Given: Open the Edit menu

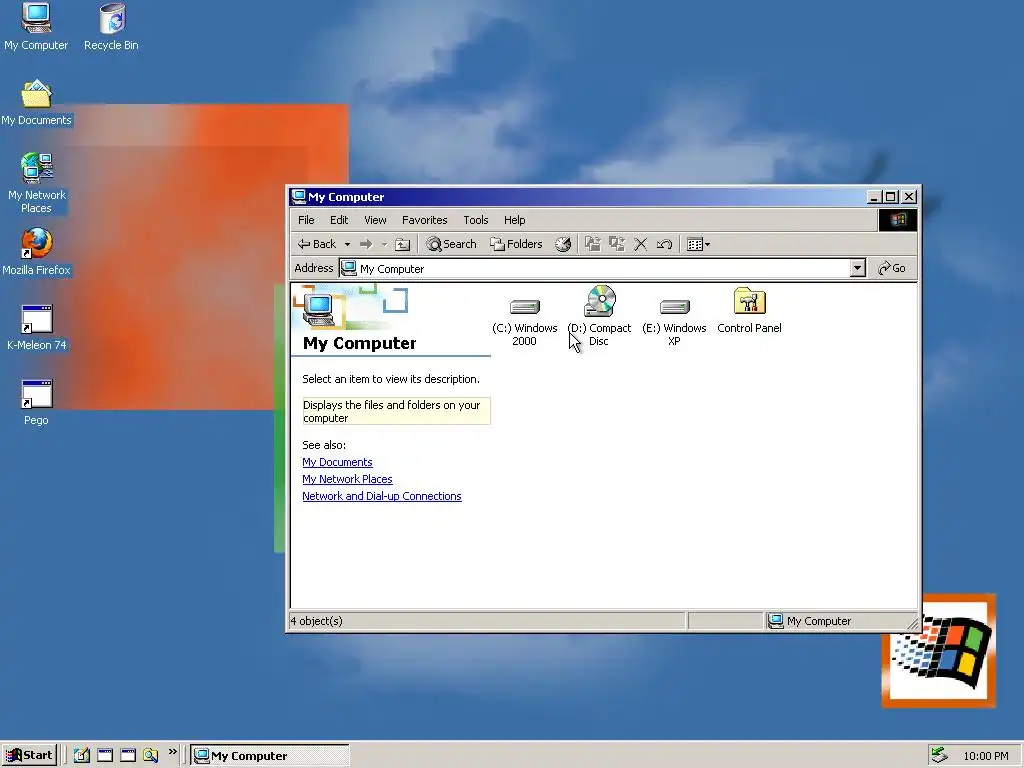Looking at the screenshot, I should [x=339, y=220].
